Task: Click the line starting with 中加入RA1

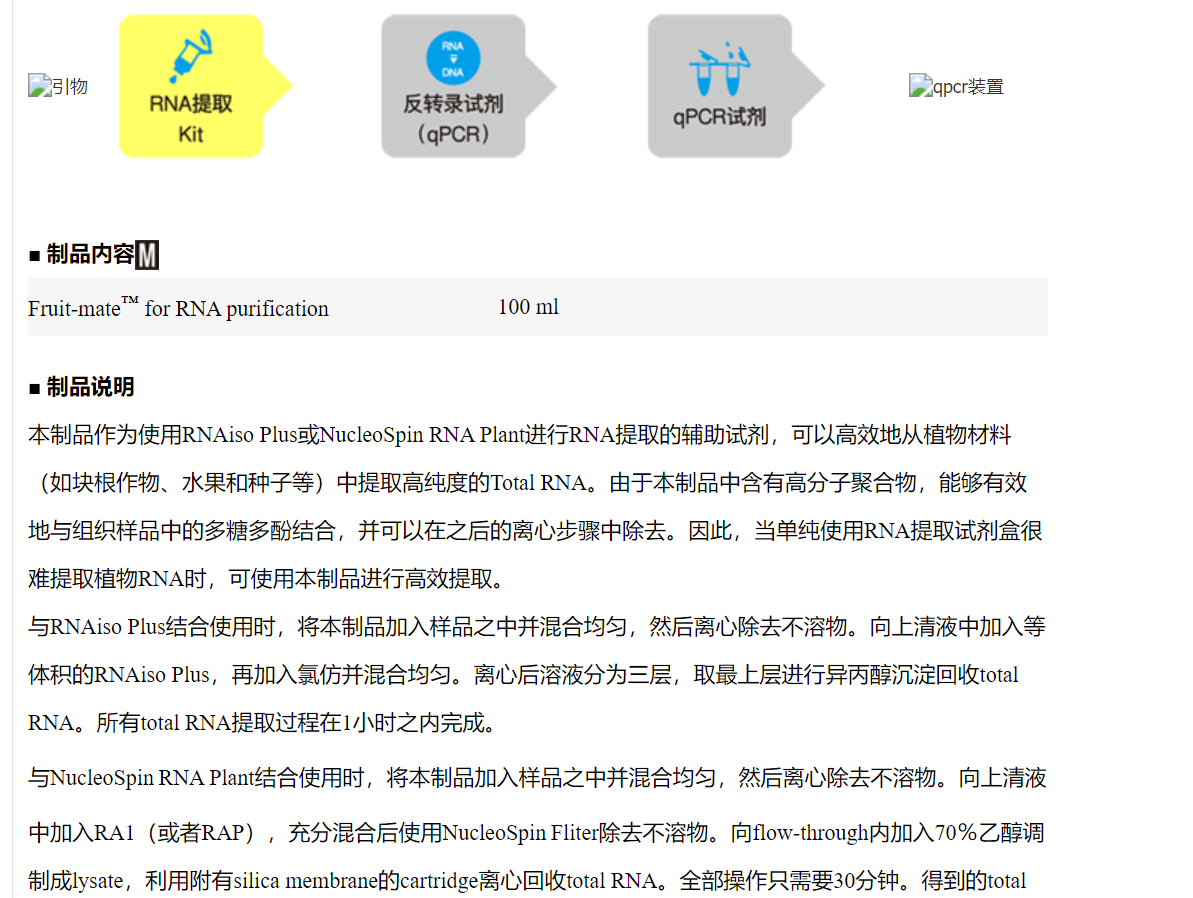Action: click(x=536, y=832)
